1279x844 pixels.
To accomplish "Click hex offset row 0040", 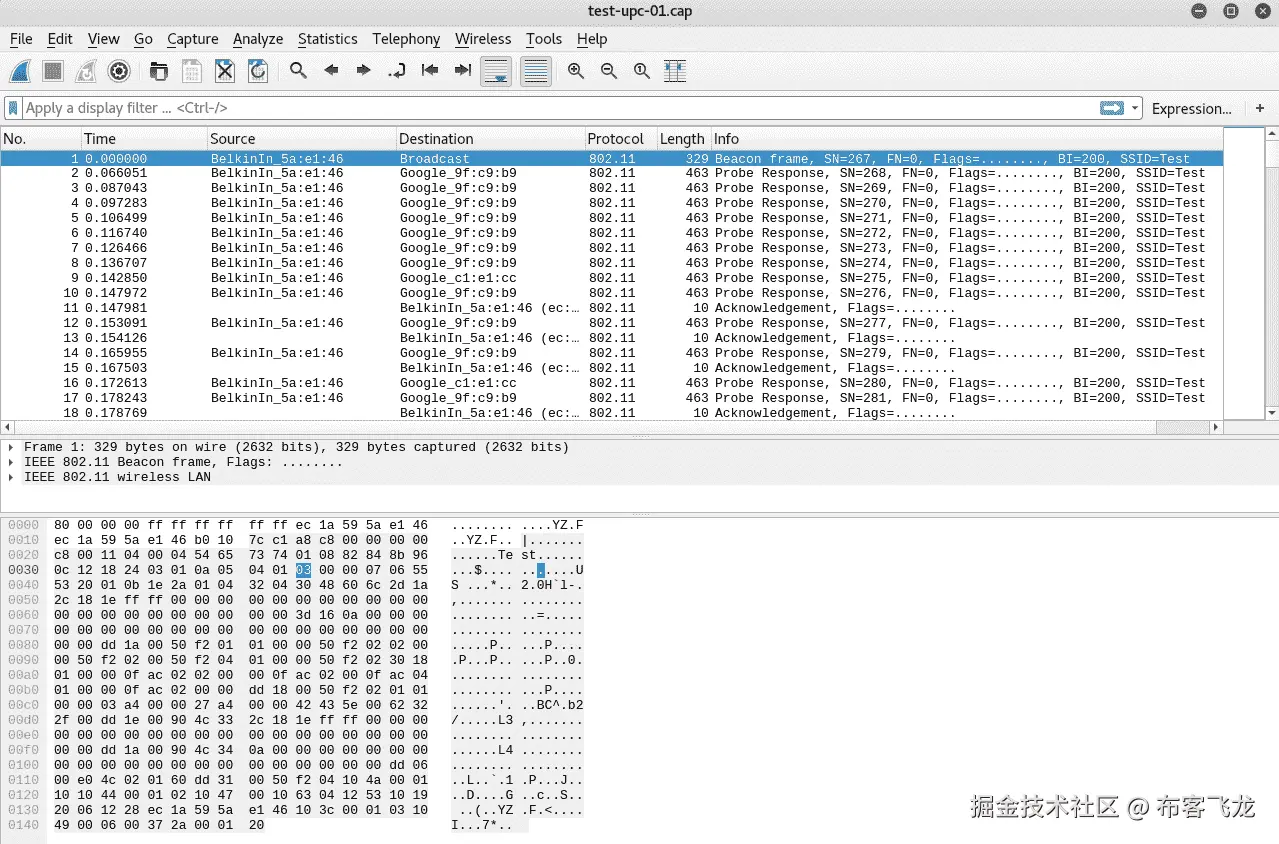I will 23,584.
